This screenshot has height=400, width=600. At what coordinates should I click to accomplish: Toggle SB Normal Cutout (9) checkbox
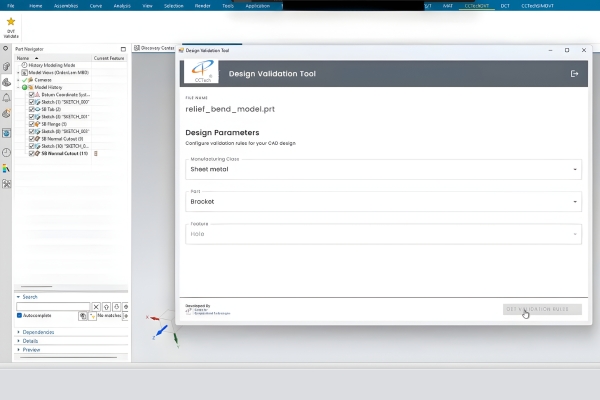[x=32, y=139]
